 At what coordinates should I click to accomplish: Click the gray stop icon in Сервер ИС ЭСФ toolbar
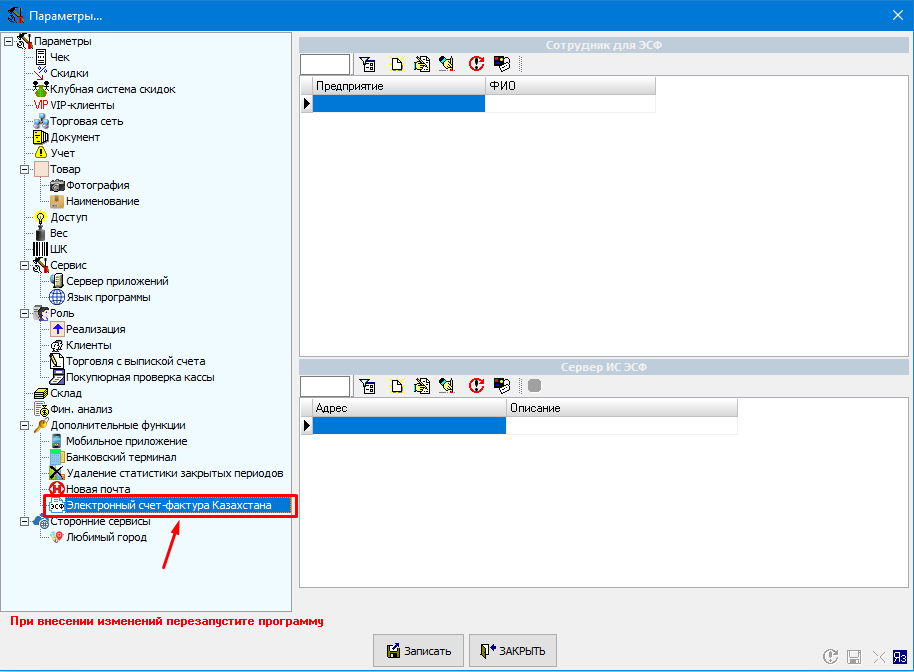pos(534,386)
